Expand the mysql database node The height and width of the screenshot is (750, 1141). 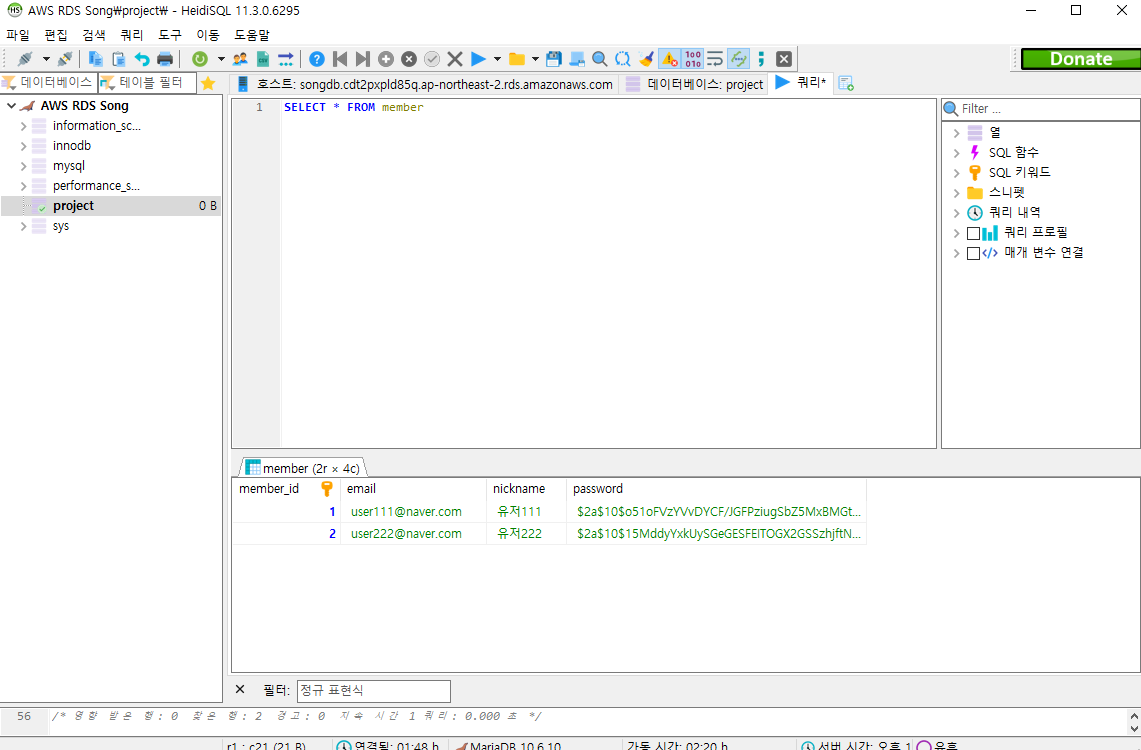(x=23, y=166)
